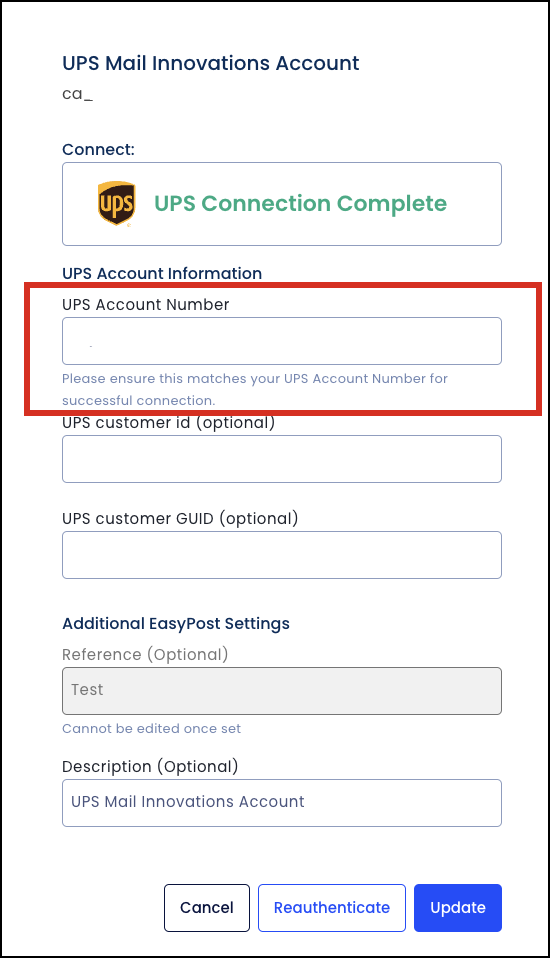
Task: Click the Cannot be edited once set hint
Action: coord(152,728)
